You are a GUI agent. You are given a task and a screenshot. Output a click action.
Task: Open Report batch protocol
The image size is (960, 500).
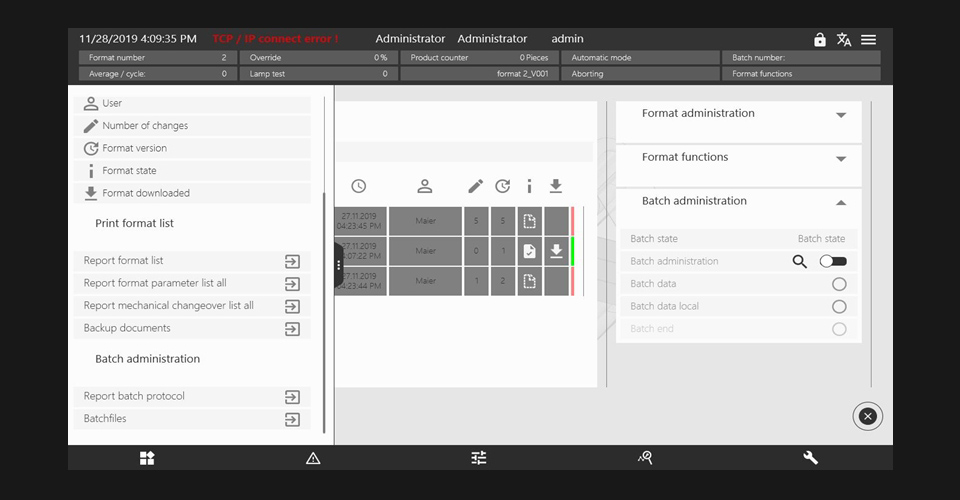292,397
